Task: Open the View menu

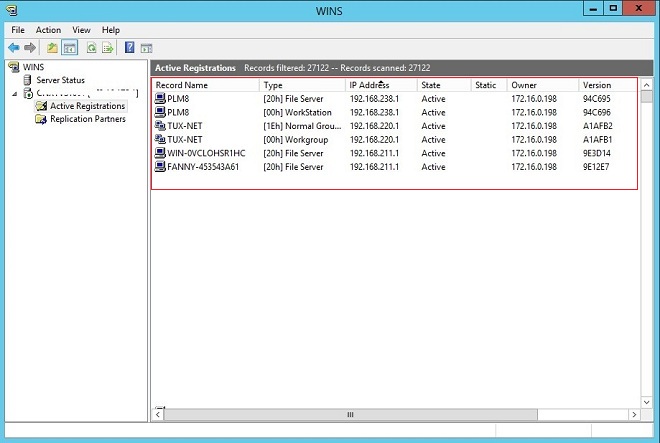Action: (x=81, y=30)
